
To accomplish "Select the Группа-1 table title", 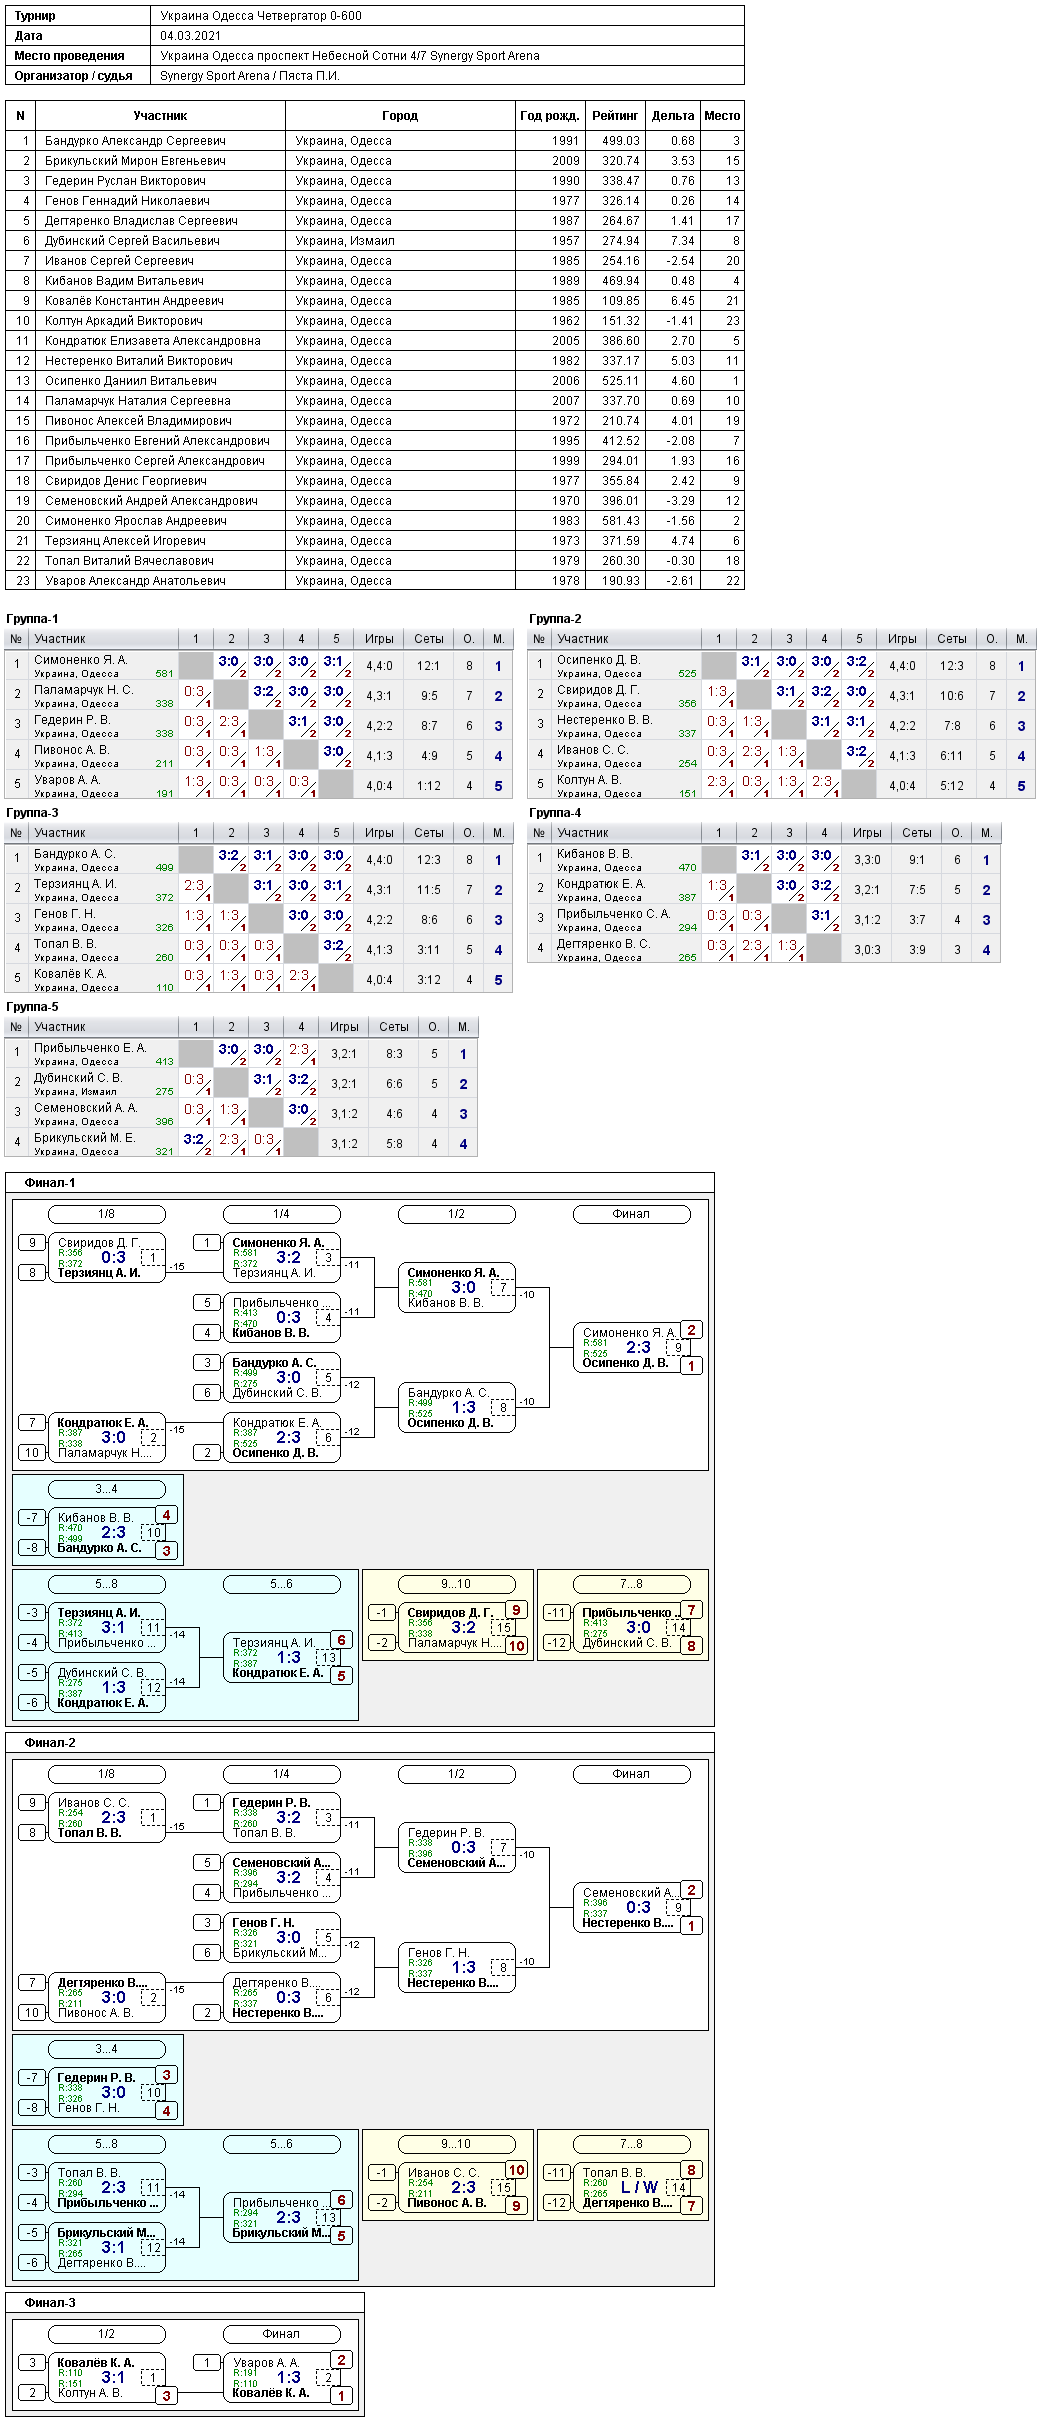I will [32, 619].
